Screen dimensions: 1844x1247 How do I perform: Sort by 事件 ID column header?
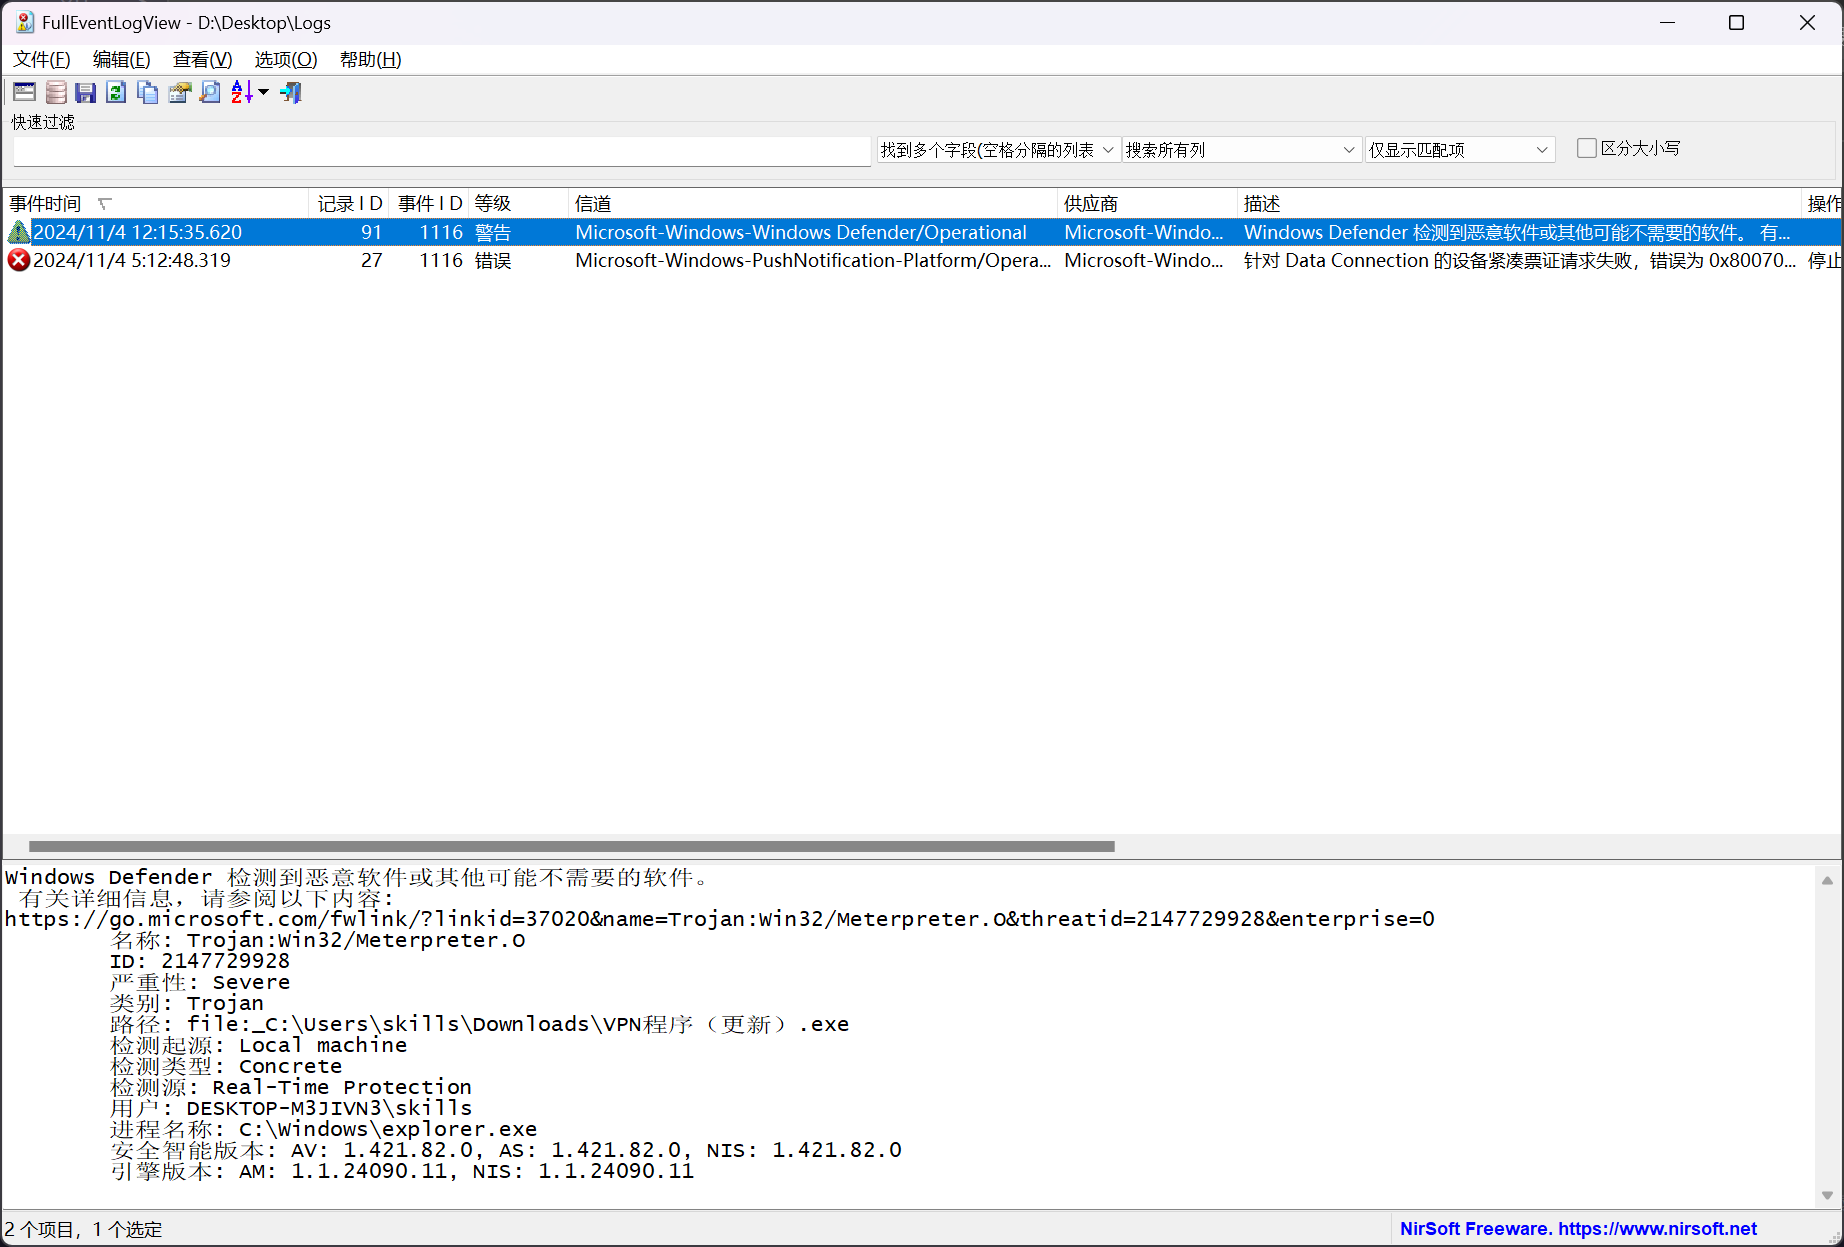pos(429,204)
